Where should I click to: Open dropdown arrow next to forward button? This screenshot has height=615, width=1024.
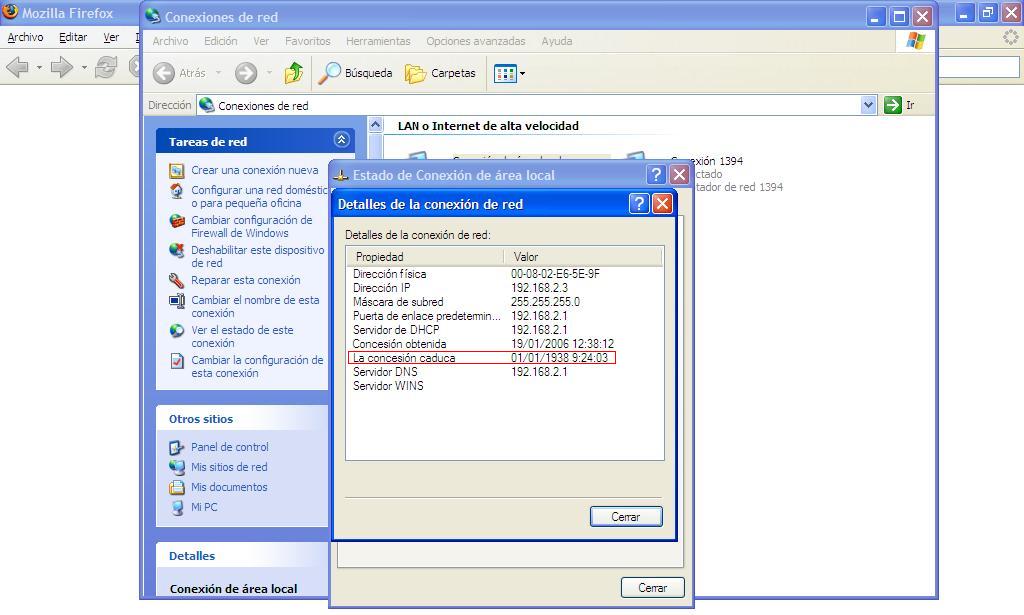click(x=269, y=73)
